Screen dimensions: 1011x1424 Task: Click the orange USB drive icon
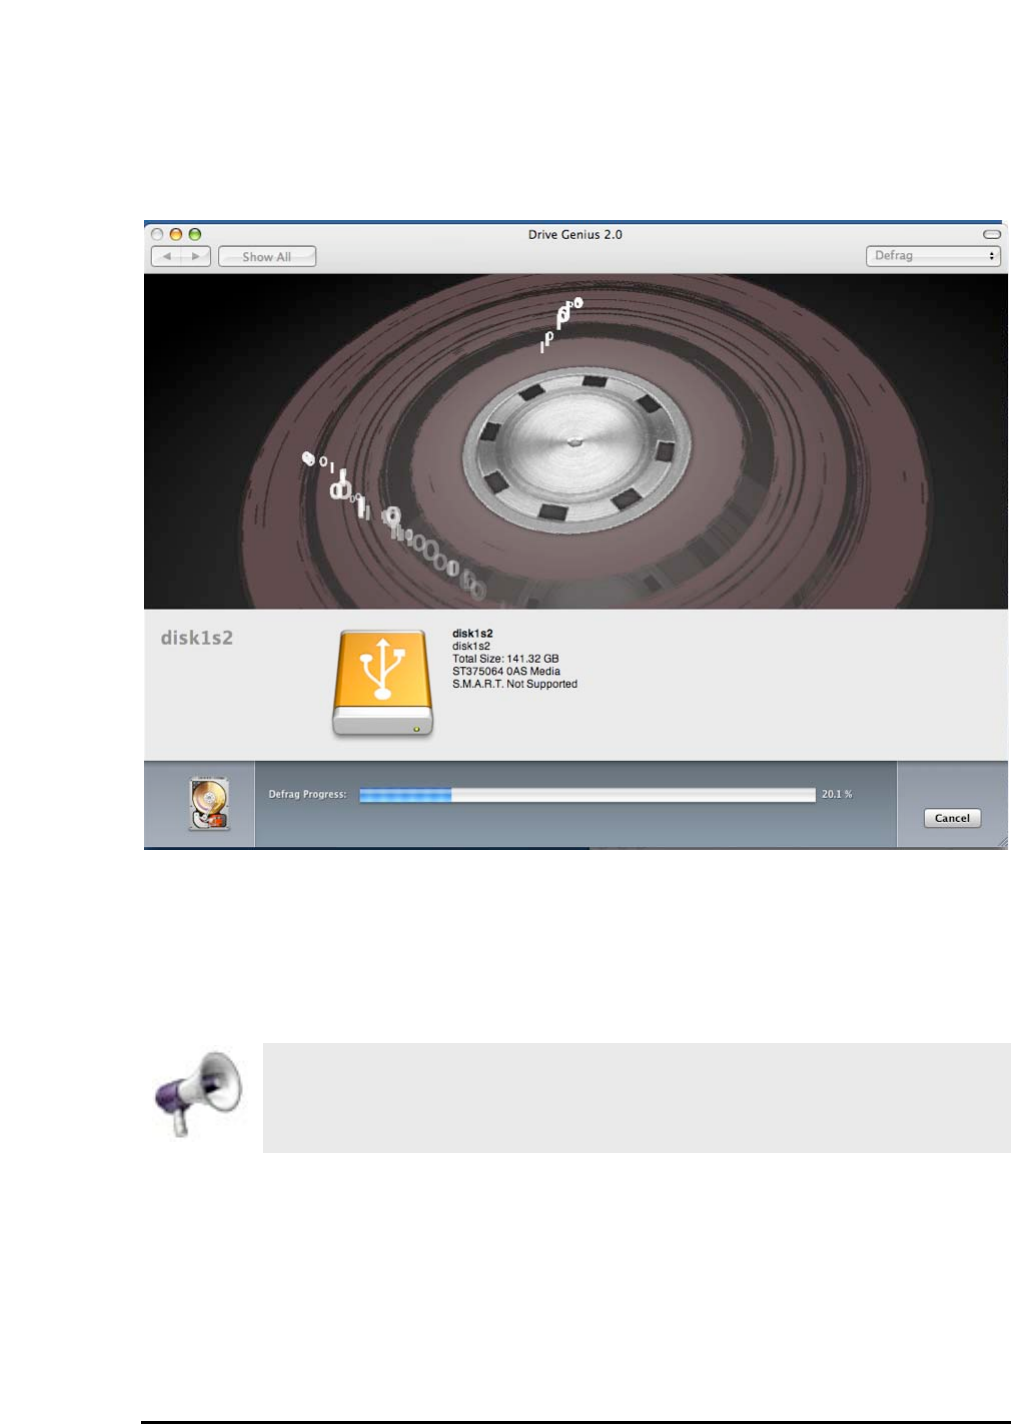click(383, 684)
